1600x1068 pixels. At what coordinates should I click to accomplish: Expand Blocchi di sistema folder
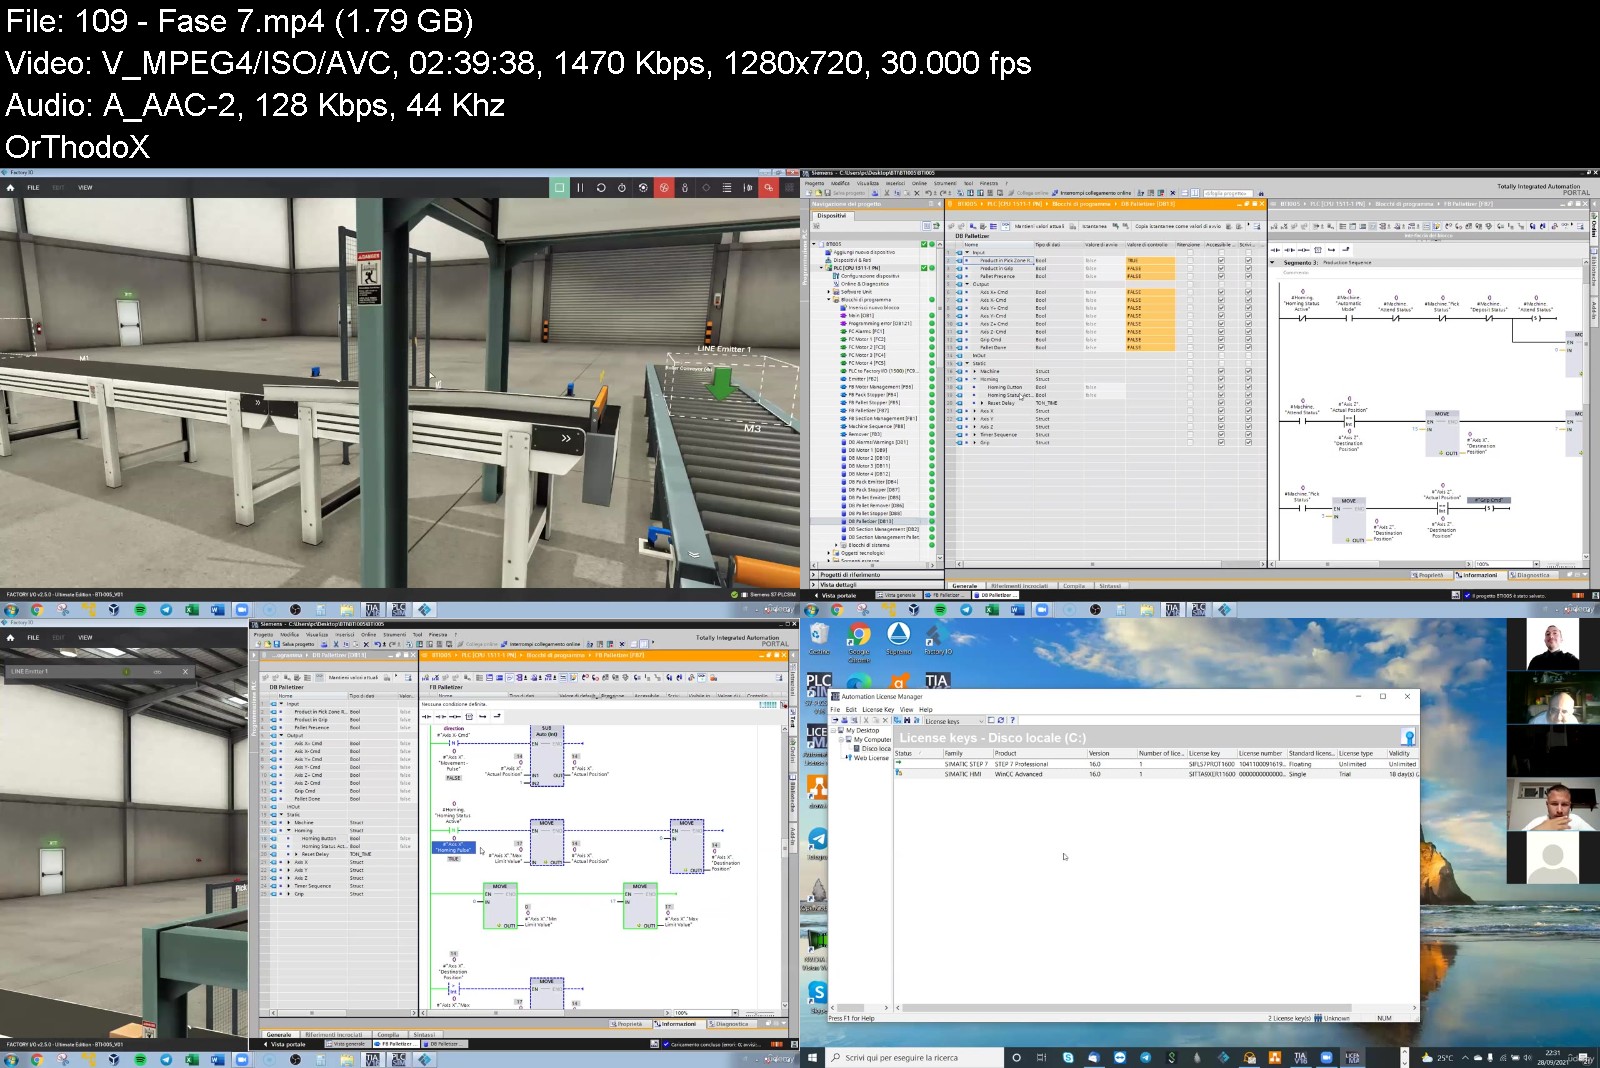(x=836, y=545)
